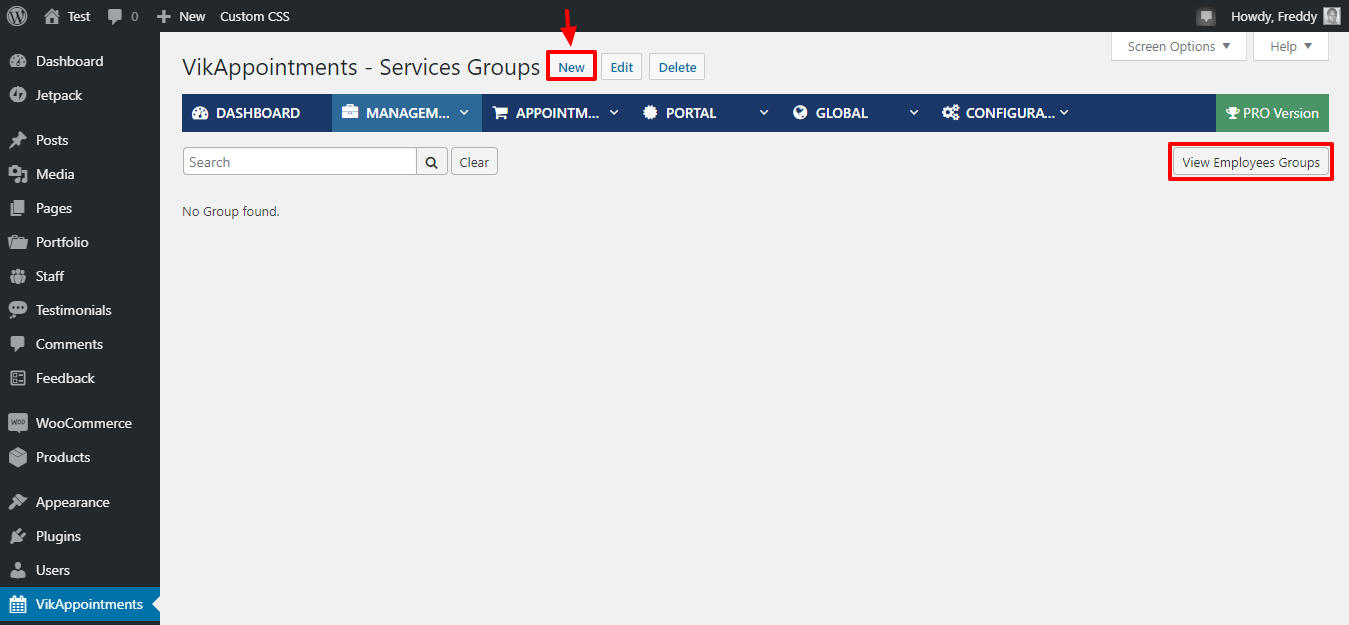Viewport: 1349px width, 625px height.
Task: Click the Plugins plug icon
Action: click(x=18, y=536)
